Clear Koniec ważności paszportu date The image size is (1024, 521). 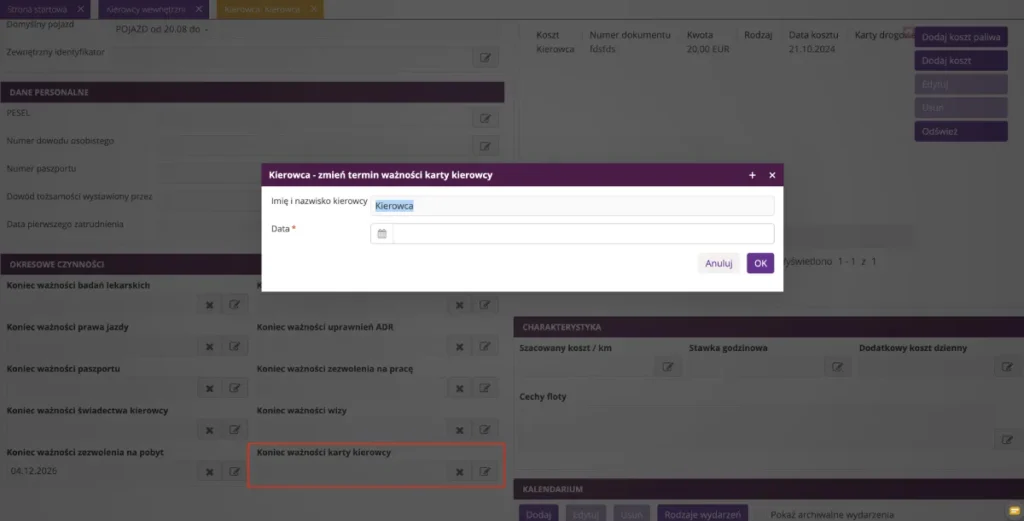point(210,388)
